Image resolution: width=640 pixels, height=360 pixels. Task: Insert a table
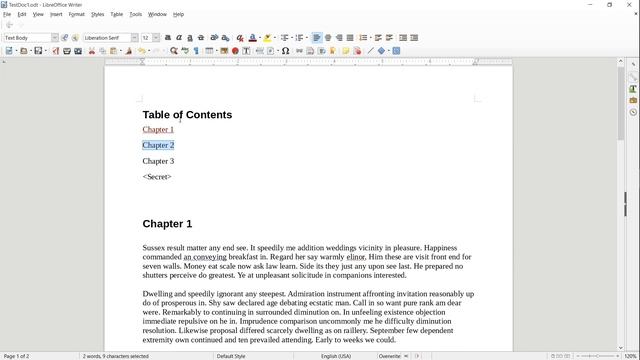click(209, 51)
